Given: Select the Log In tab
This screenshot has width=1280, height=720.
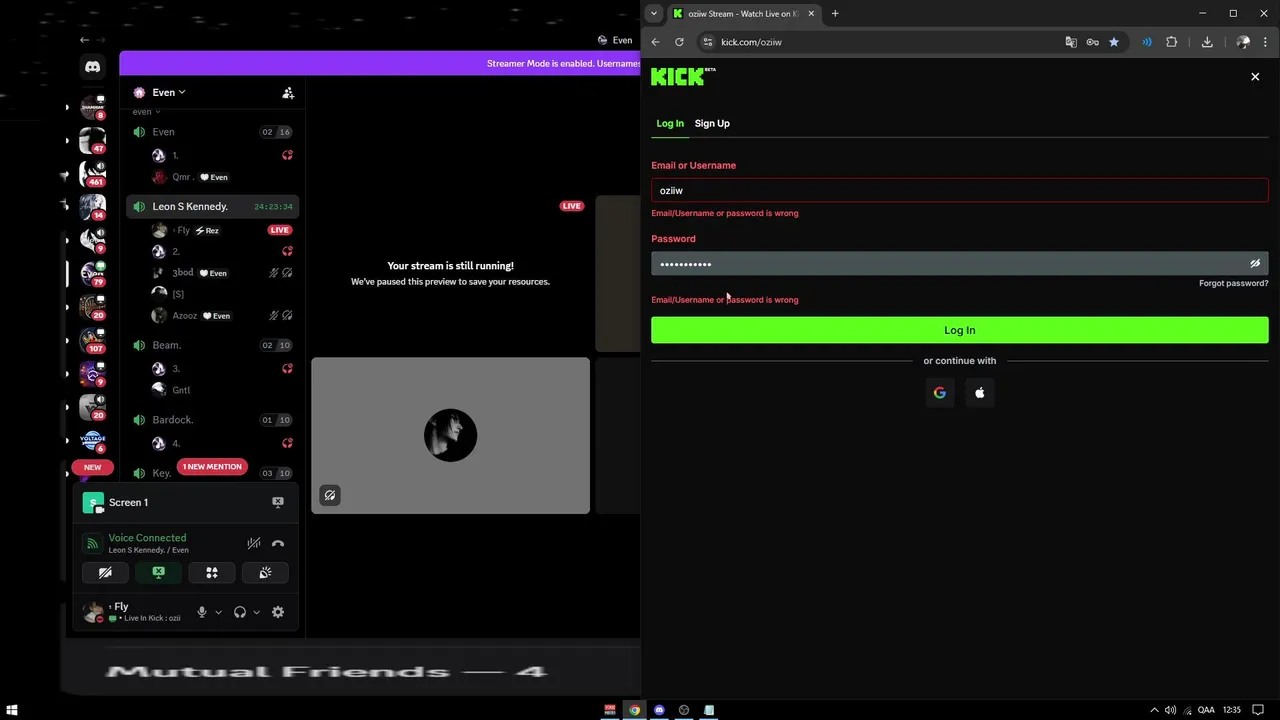Looking at the screenshot, I should coord(670,123).
